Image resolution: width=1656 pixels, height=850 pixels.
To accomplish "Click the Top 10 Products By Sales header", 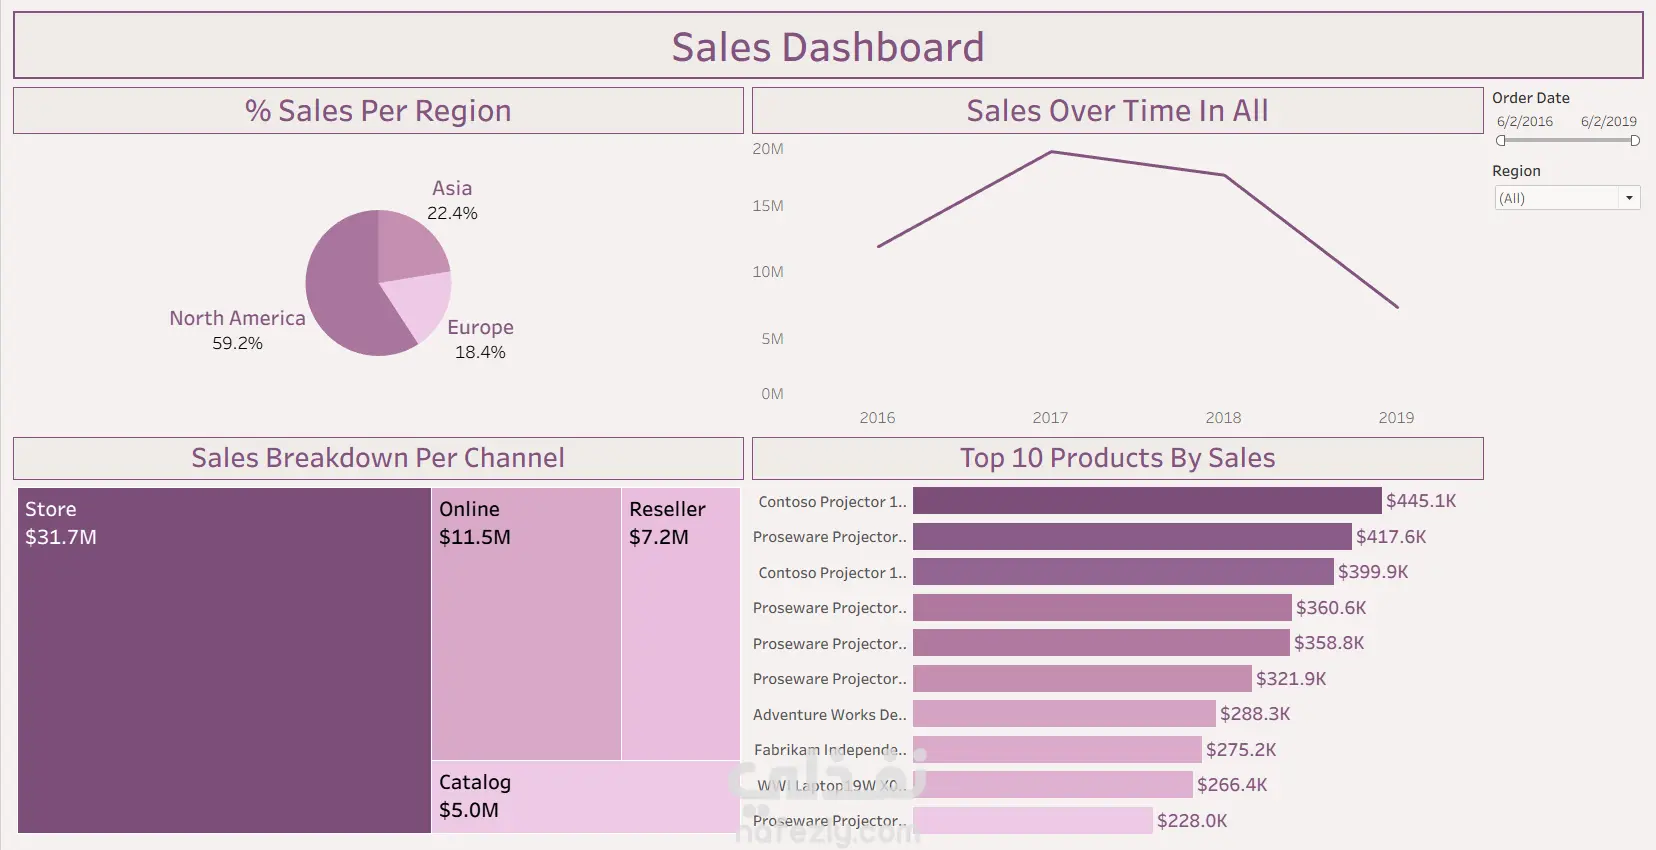I will coord(1117,458).
